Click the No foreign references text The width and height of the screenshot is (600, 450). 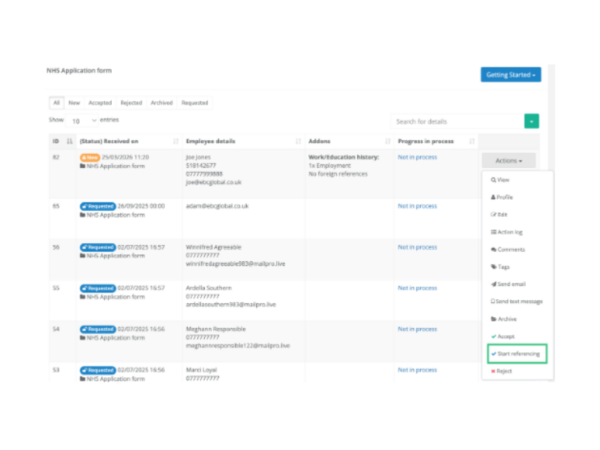(x=338, y=174)
